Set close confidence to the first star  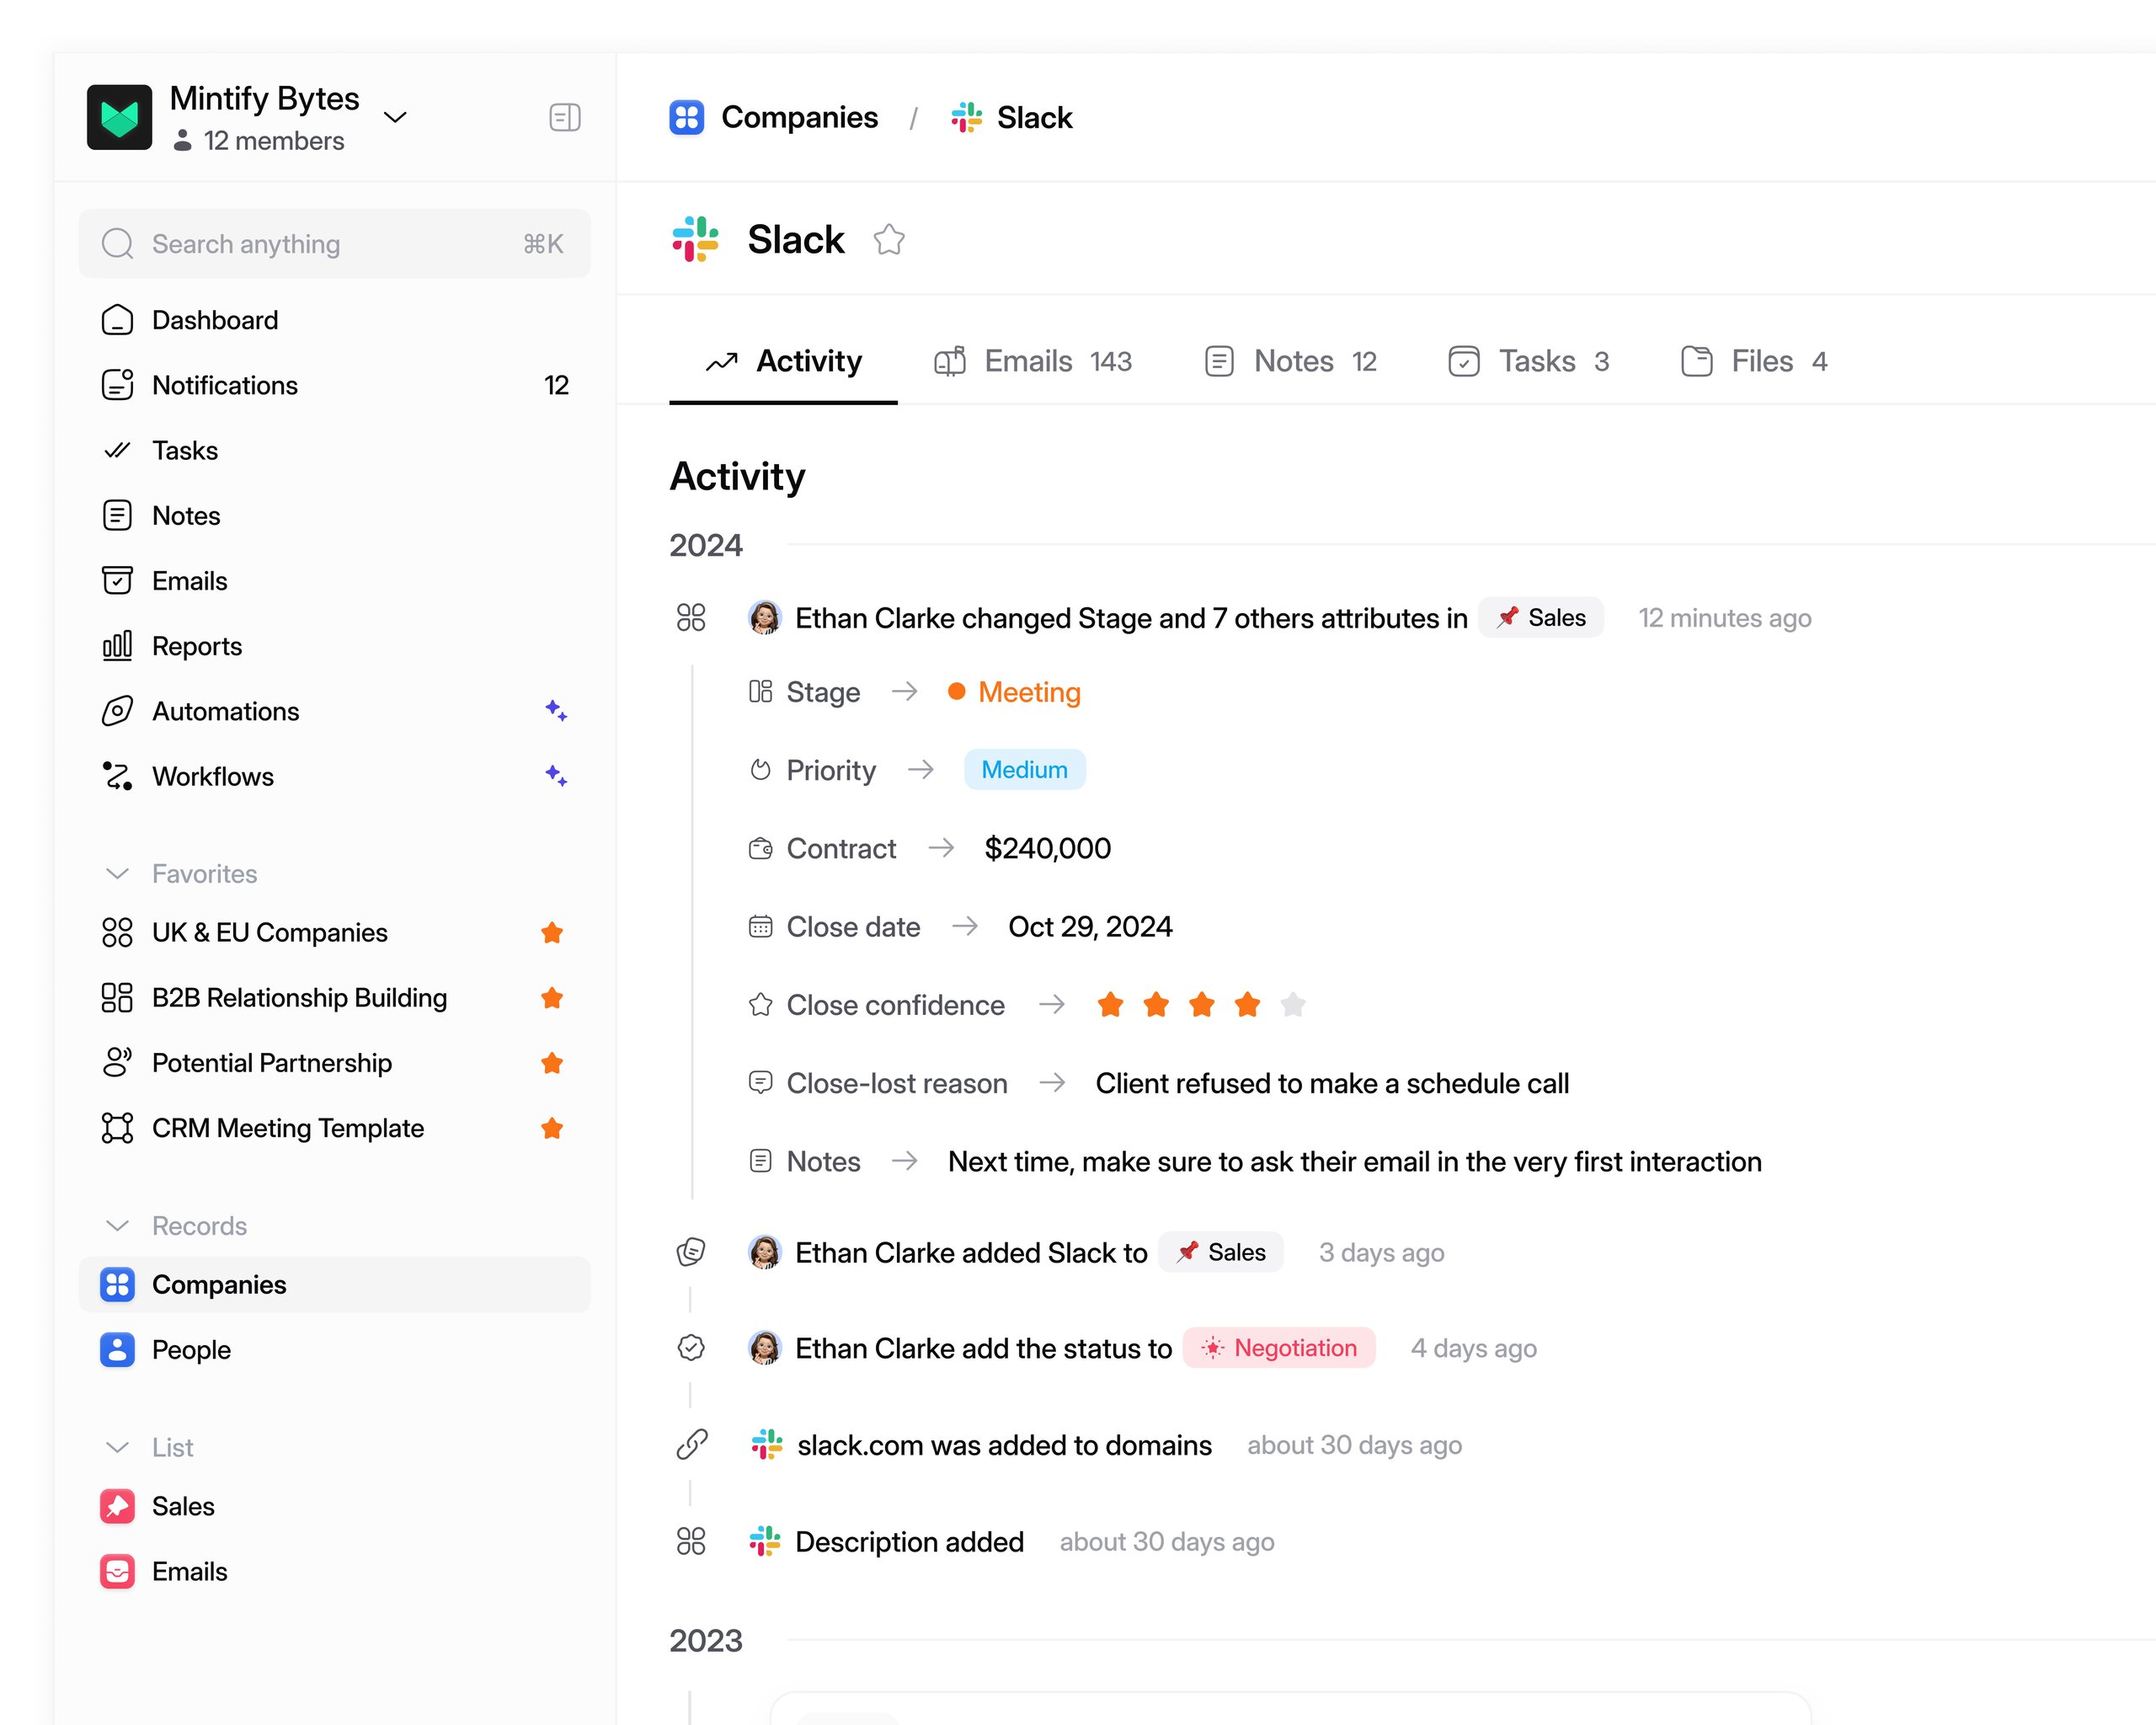(1110, 1004)
